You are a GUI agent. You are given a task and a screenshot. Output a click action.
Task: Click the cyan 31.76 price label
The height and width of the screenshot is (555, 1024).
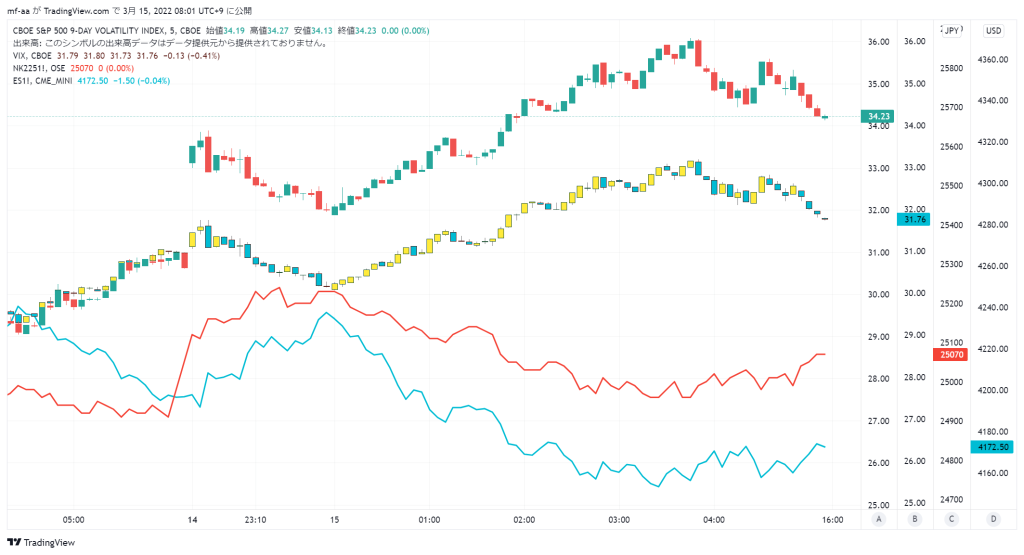pyautogui.click(x=914, y=219)
